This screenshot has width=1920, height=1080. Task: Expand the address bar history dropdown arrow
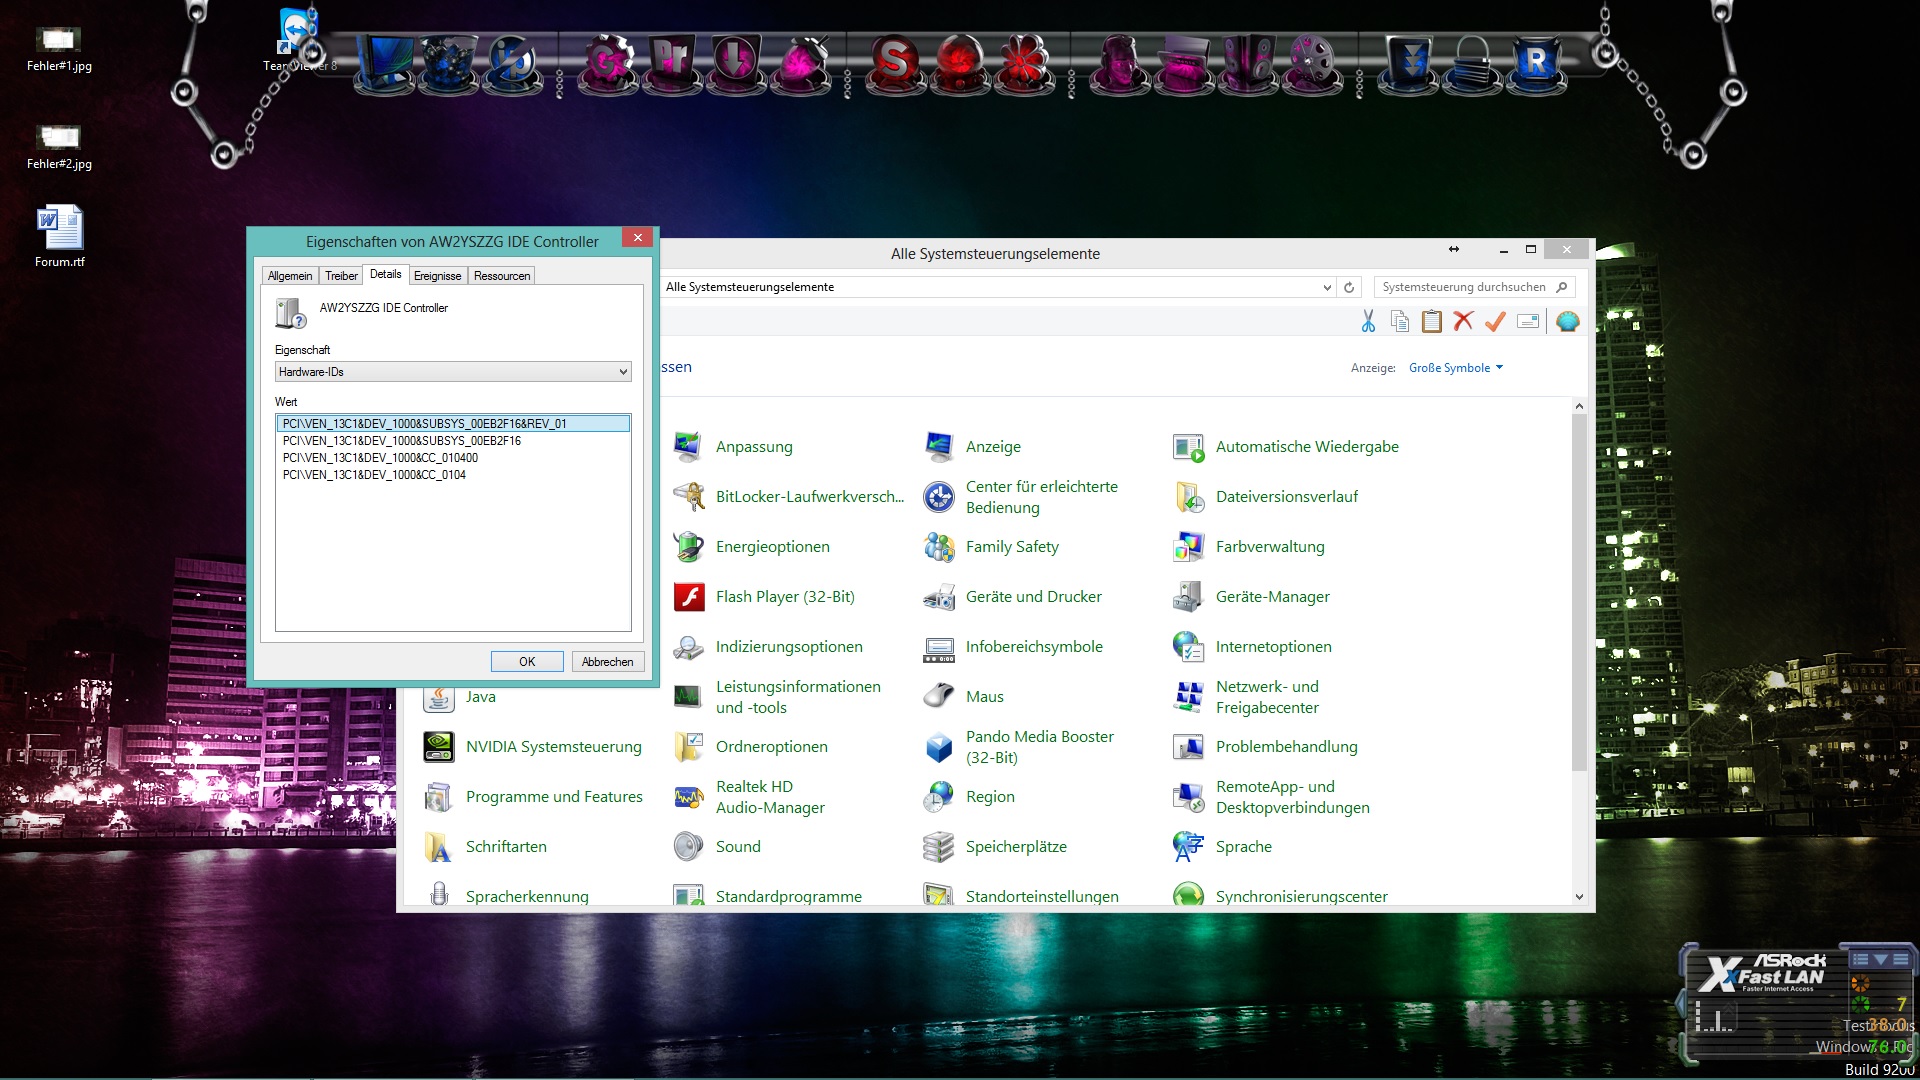pyautogui.click(x=1327, y=288)
